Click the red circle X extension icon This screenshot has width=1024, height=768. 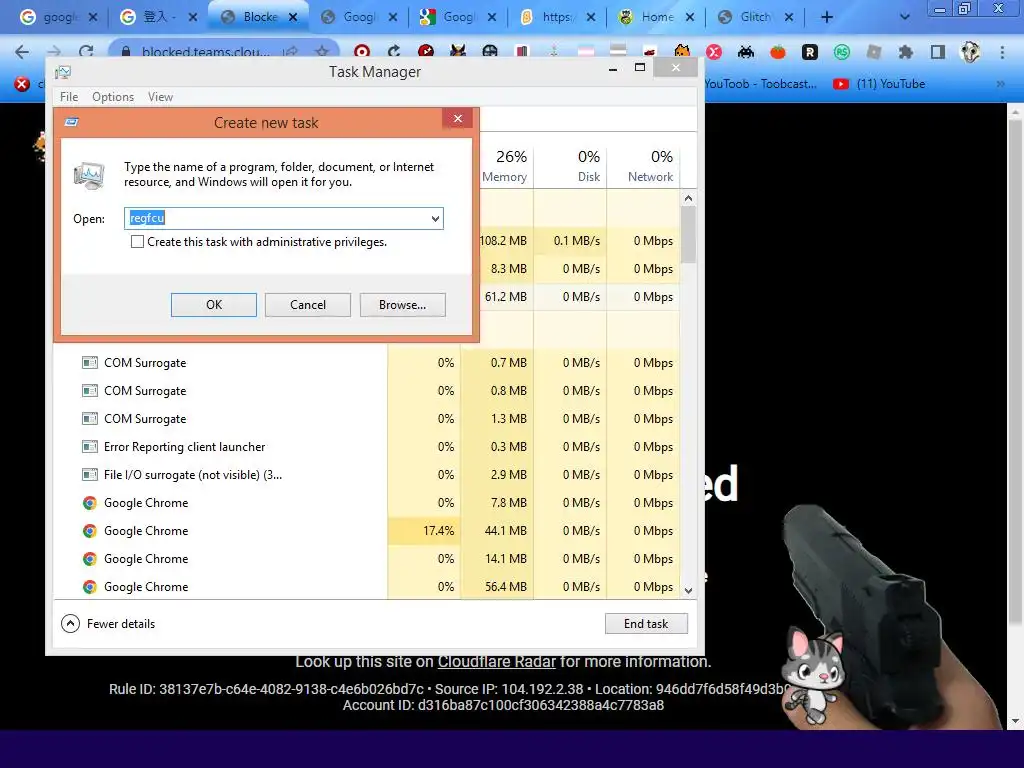click(714, 52)
